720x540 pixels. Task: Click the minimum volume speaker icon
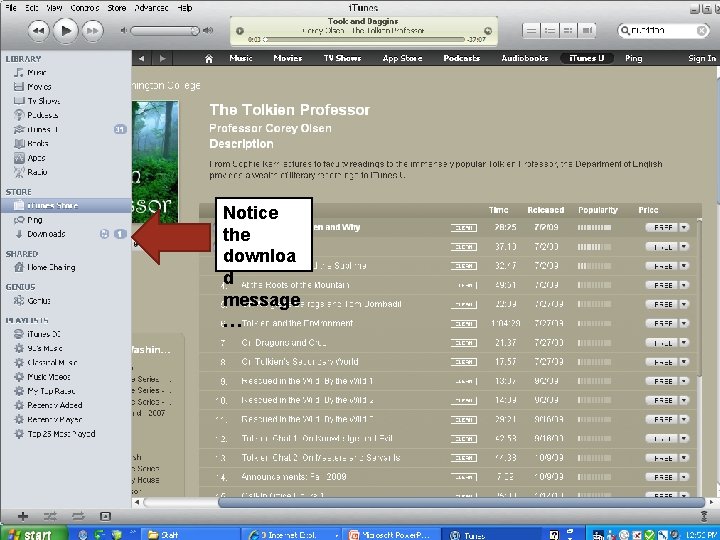click(124, 30)
